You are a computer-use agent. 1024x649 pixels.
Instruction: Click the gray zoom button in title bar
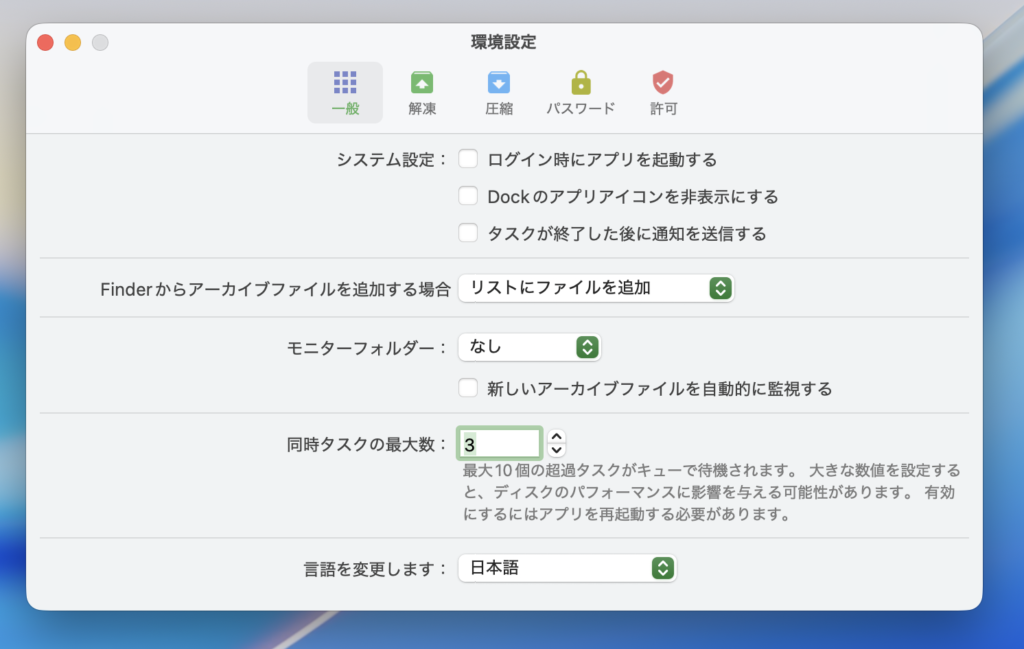point(100,42)
